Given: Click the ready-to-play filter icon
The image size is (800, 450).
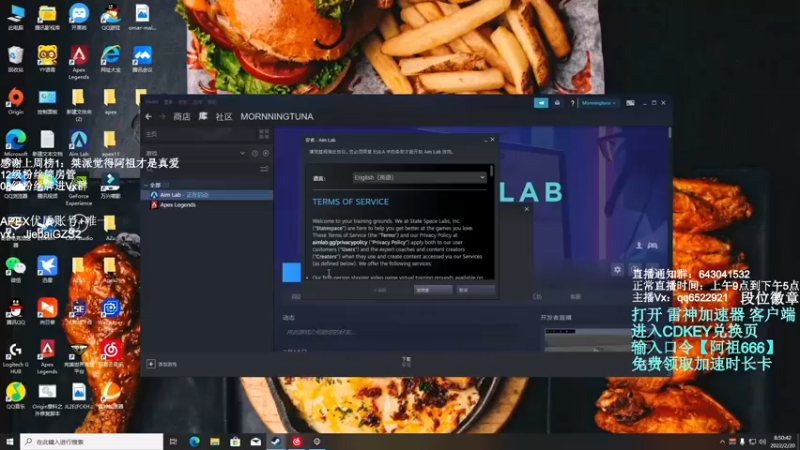Looking at the screenshot, I should click(x=266, y=153).
